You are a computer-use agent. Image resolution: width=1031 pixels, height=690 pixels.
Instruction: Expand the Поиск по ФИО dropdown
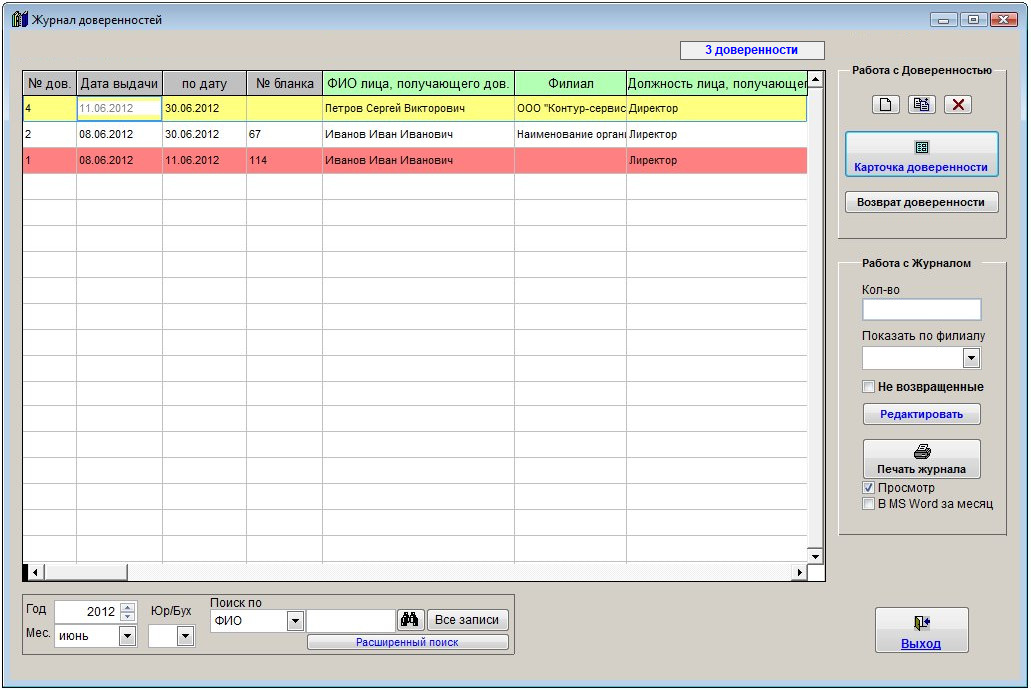coord(295,620)
